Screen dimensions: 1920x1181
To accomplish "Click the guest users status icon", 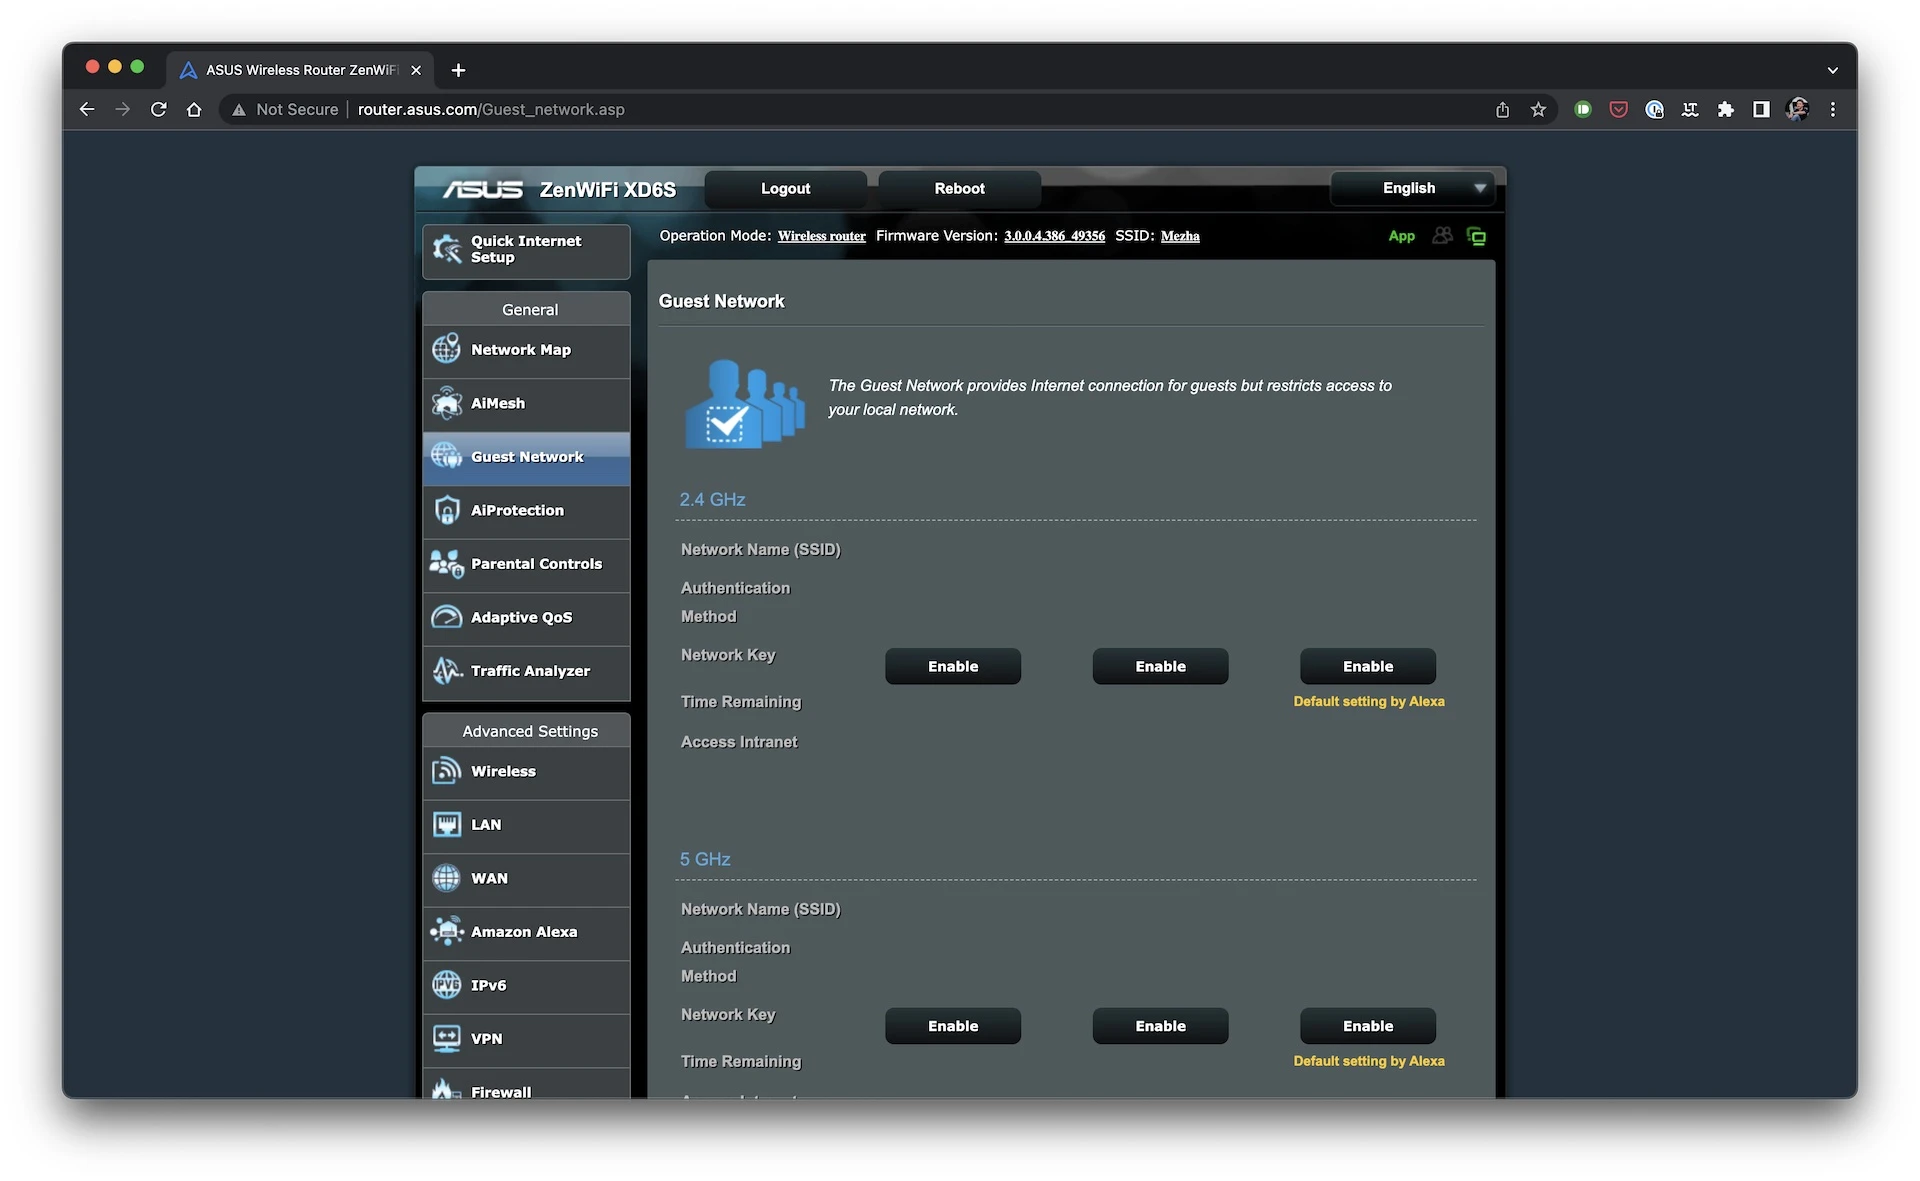I will pos(1442,236).
